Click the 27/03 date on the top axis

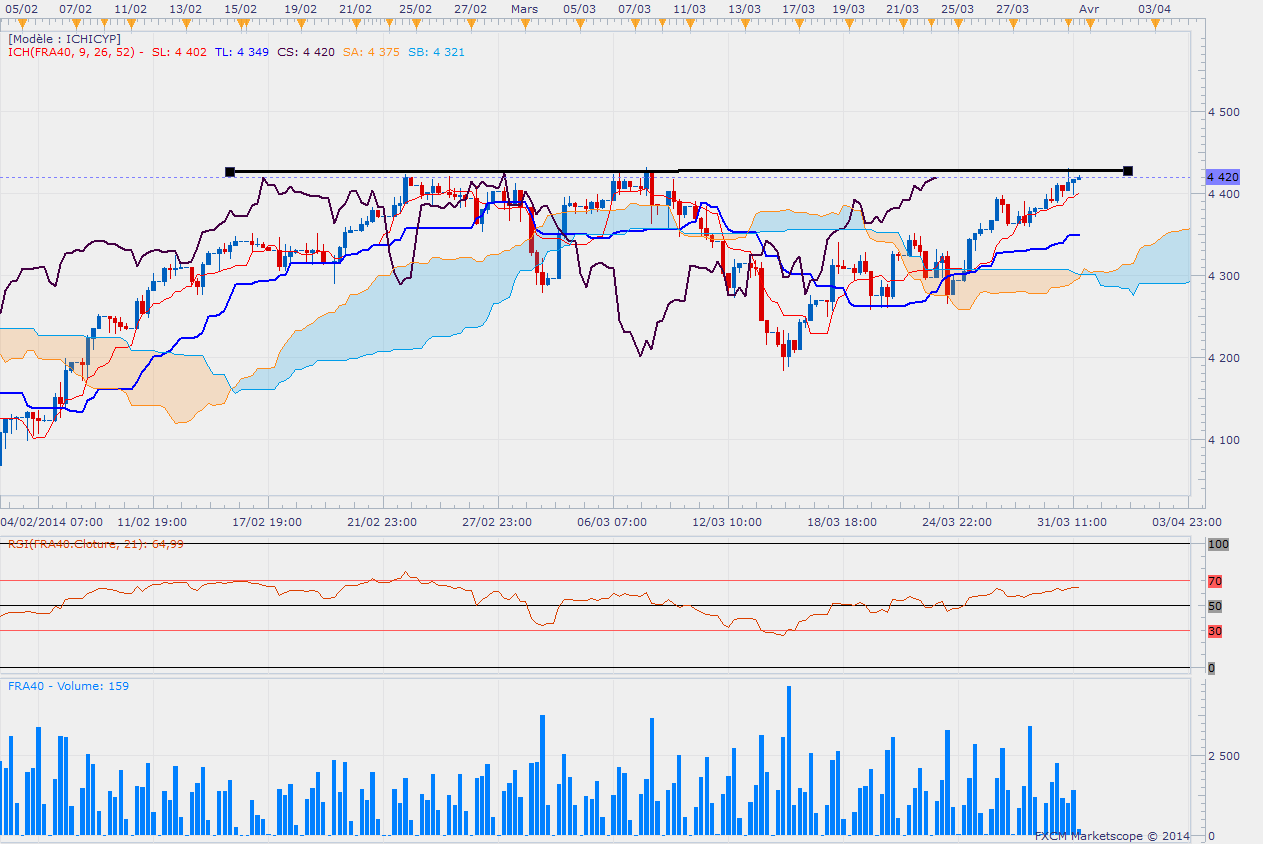[x=1012, y=8]
